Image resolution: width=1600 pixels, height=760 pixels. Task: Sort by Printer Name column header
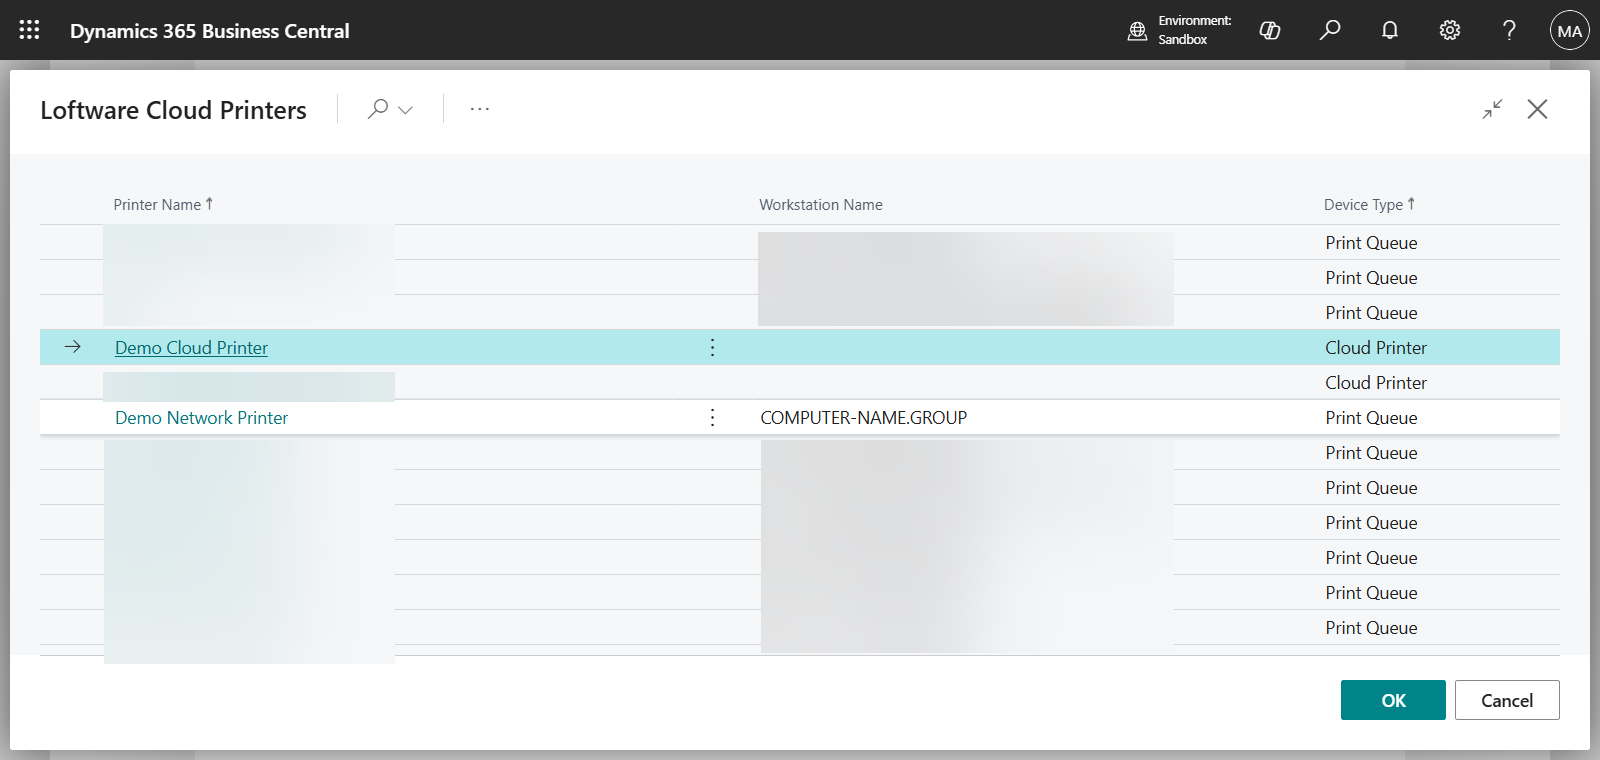pyautogui.click(x=163, y=204)
